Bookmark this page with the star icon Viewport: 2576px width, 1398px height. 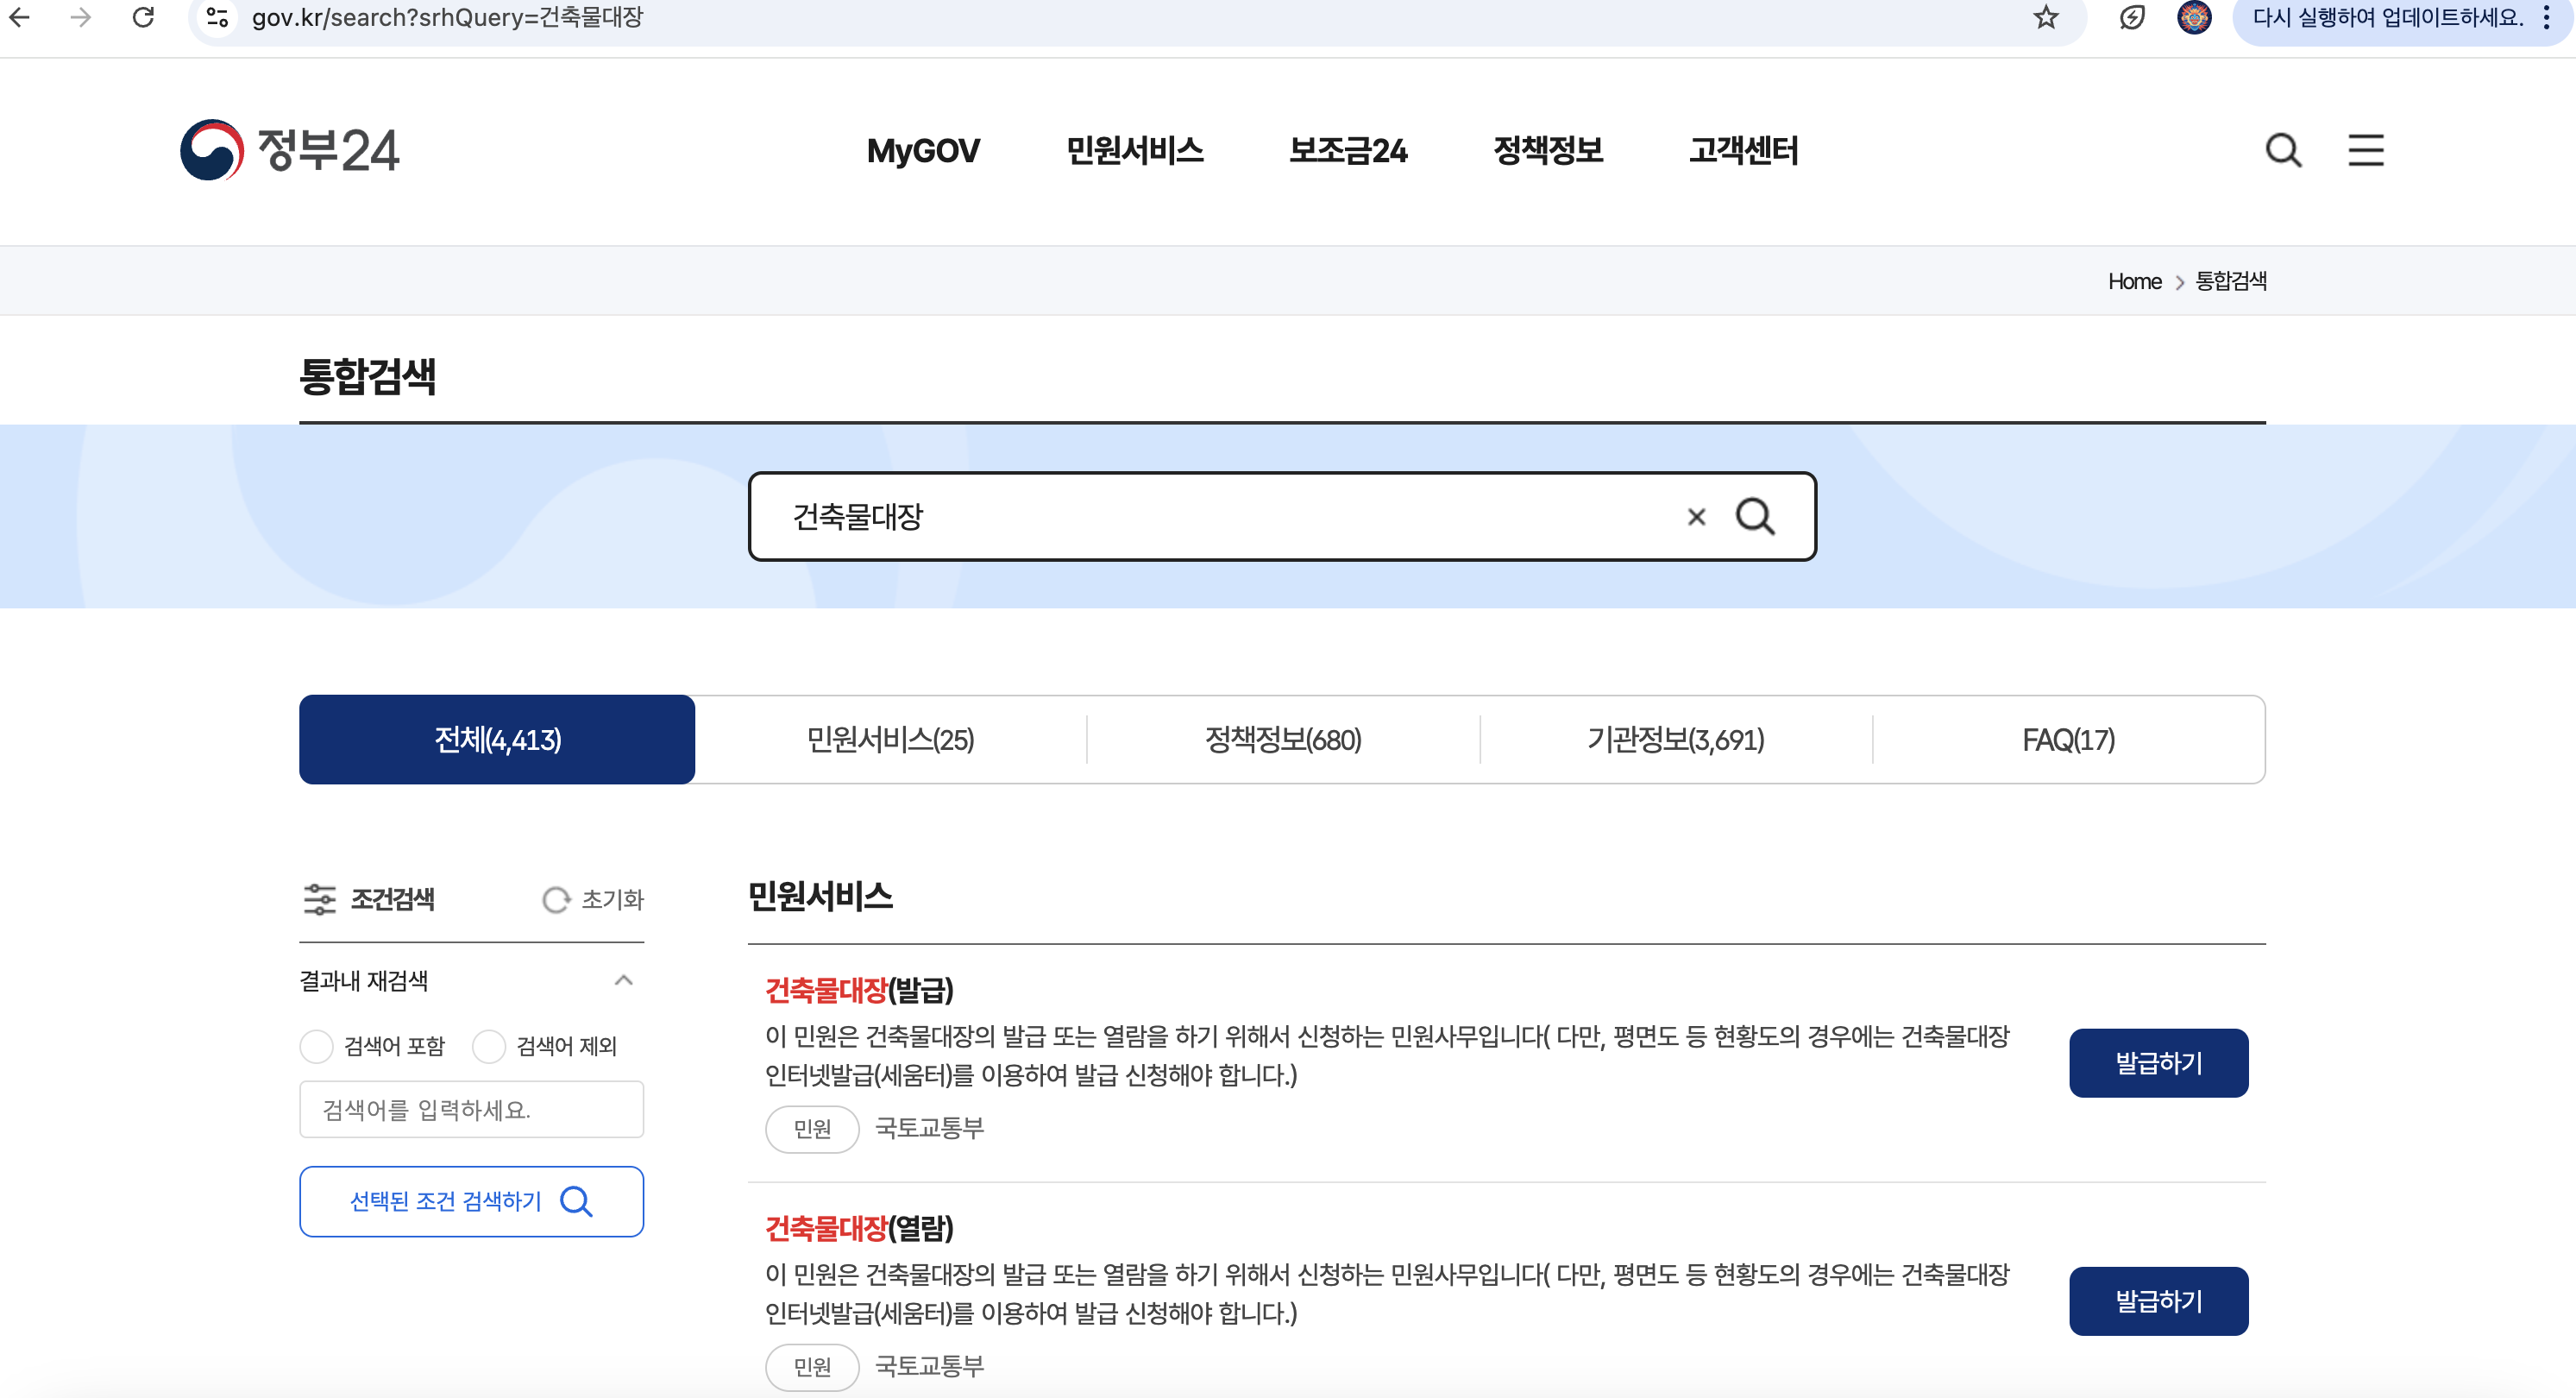pyautogui.click(x=2046, y=17)
